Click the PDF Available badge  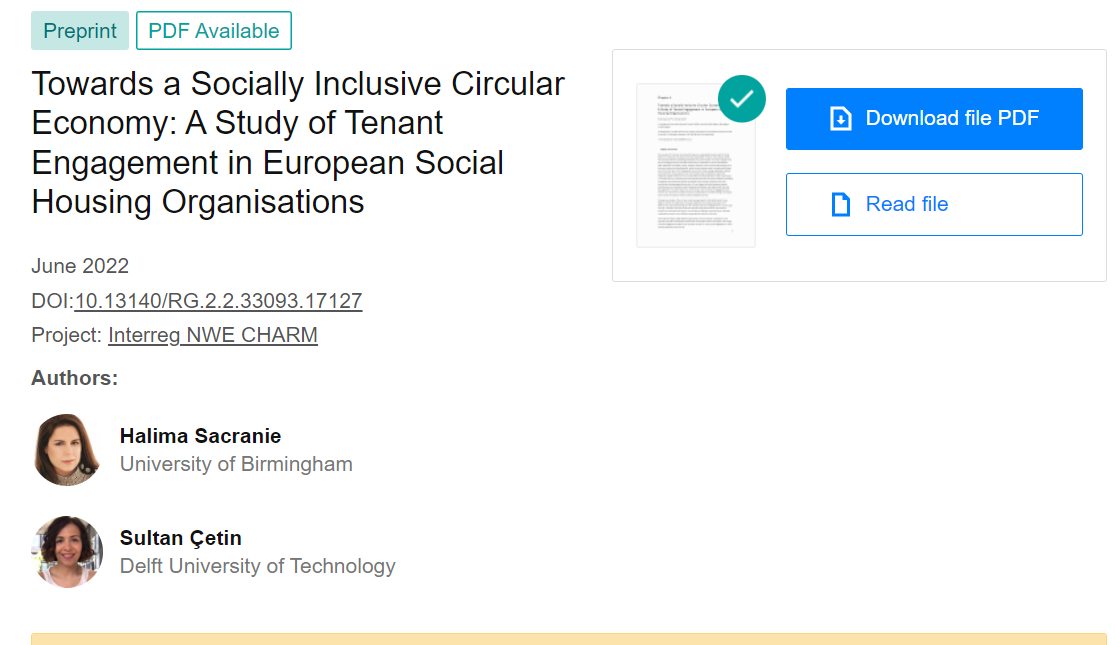click(x=214, y=31)
